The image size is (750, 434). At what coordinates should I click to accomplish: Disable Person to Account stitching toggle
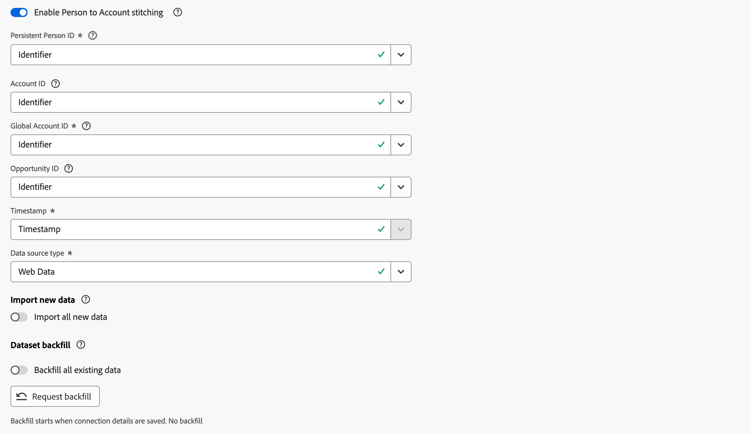[x=19, y=12]
